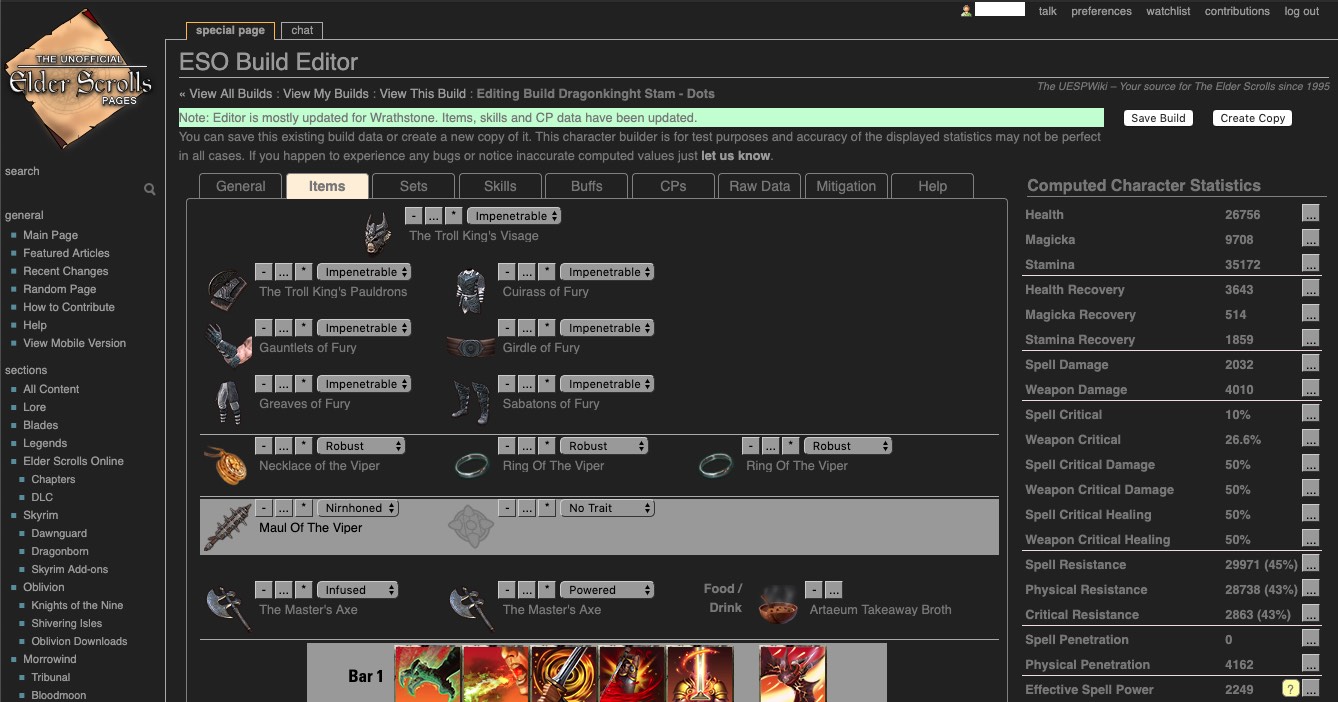Follow the View All Builds link
1338x702 pixels.
(x=231, y=94)
